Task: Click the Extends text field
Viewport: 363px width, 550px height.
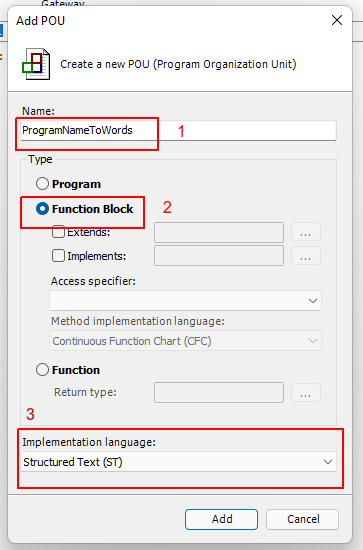Action: pyautogui.click(x=219, y=232)
